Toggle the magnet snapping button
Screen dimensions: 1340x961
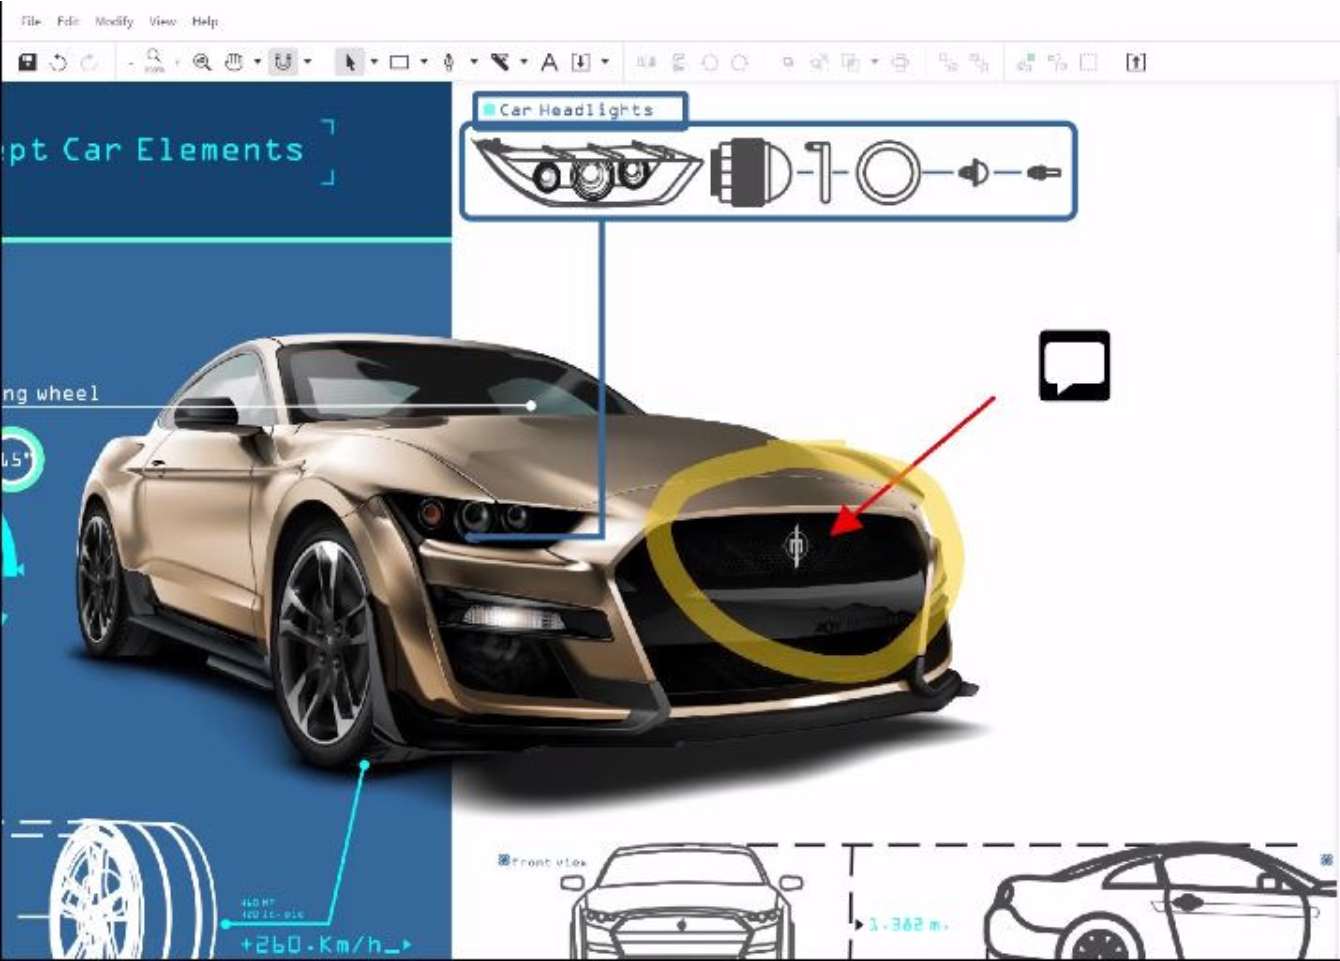283,62
